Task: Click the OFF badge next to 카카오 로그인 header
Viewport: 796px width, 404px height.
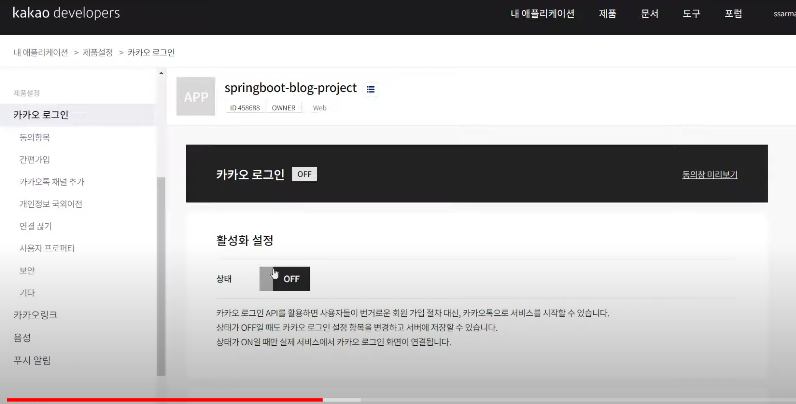Action: [x=304, y=174]
